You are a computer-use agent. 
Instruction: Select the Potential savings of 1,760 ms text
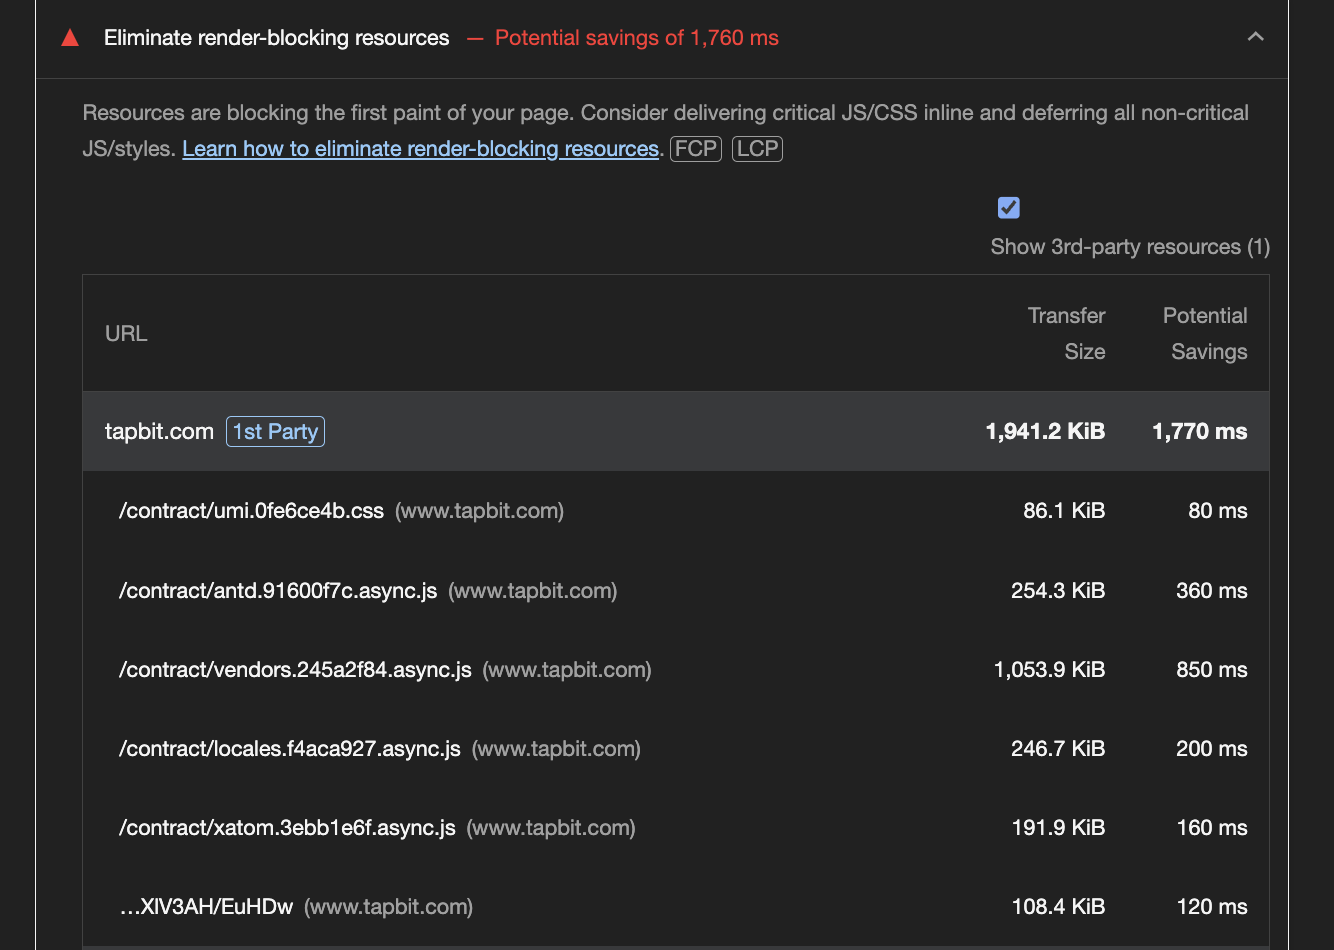point(637,38)
